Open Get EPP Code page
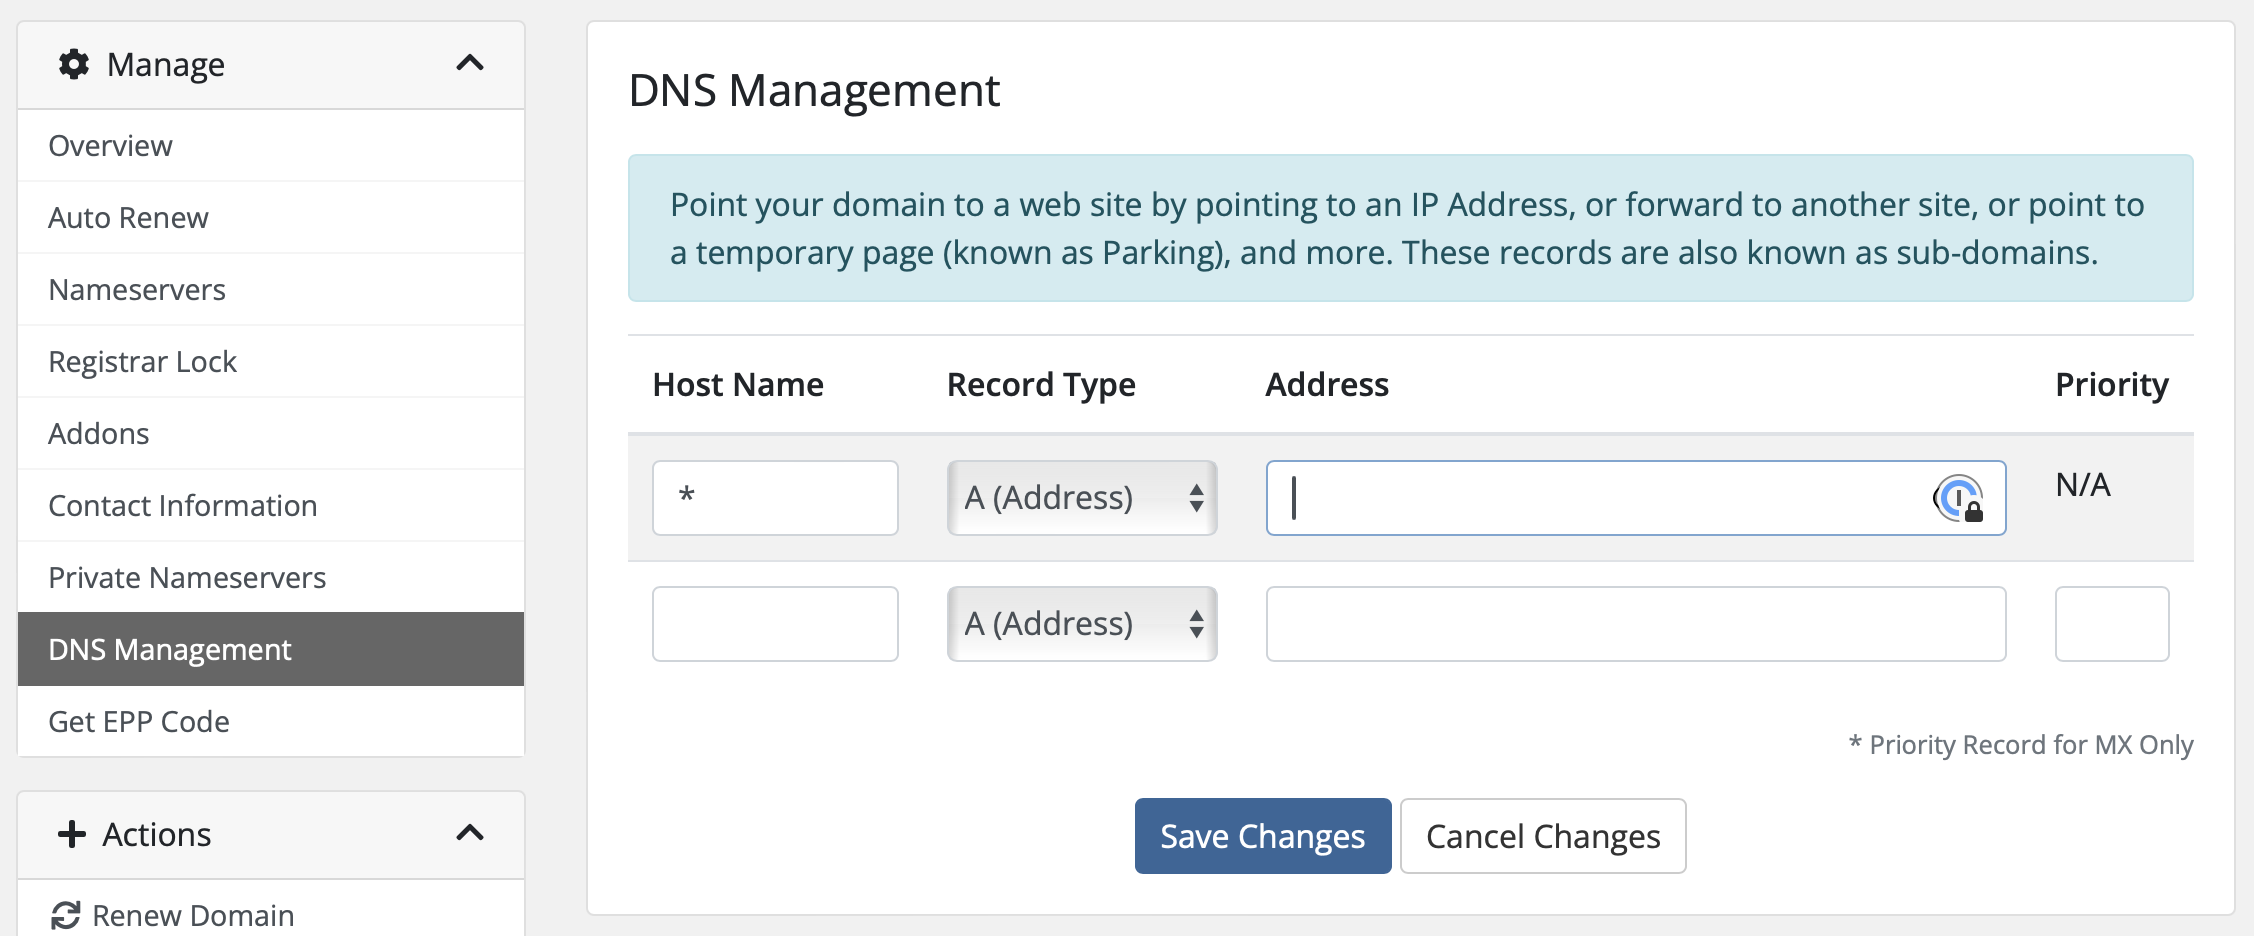This screenshot has height=936, width=2254. tap(271, 722)
